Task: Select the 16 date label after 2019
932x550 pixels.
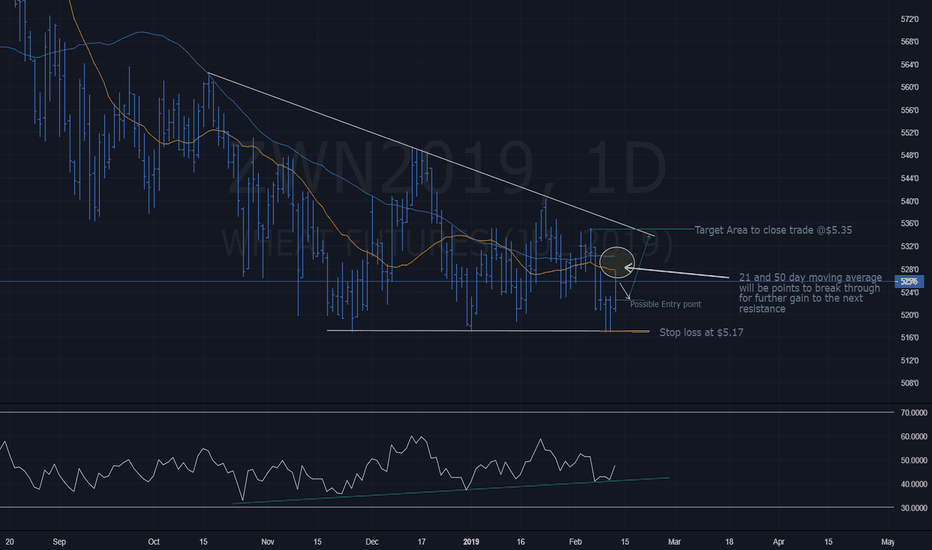Action: click(521, 542)
